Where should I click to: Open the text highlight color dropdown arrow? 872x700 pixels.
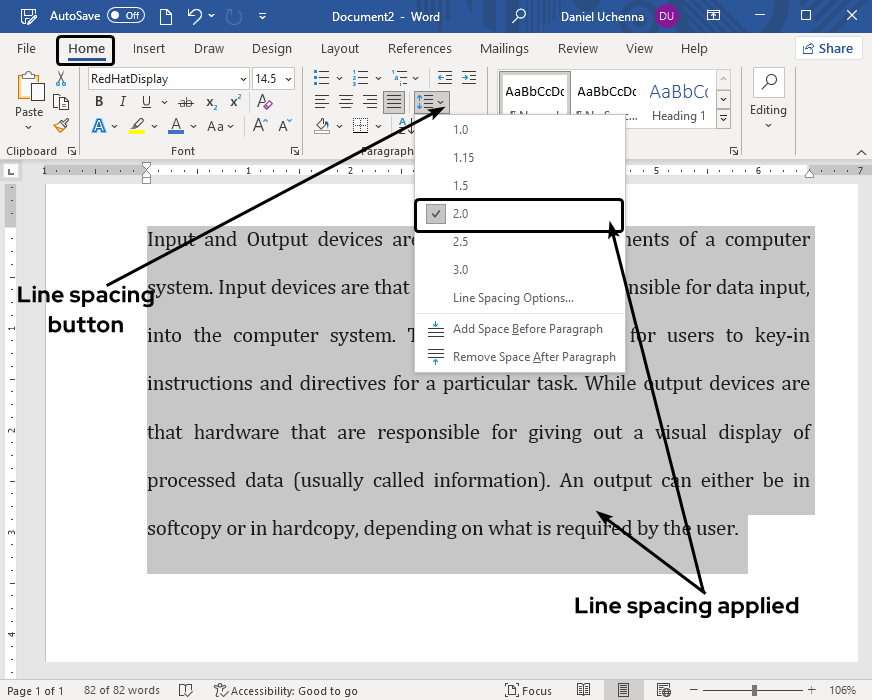tap(153, 125)
